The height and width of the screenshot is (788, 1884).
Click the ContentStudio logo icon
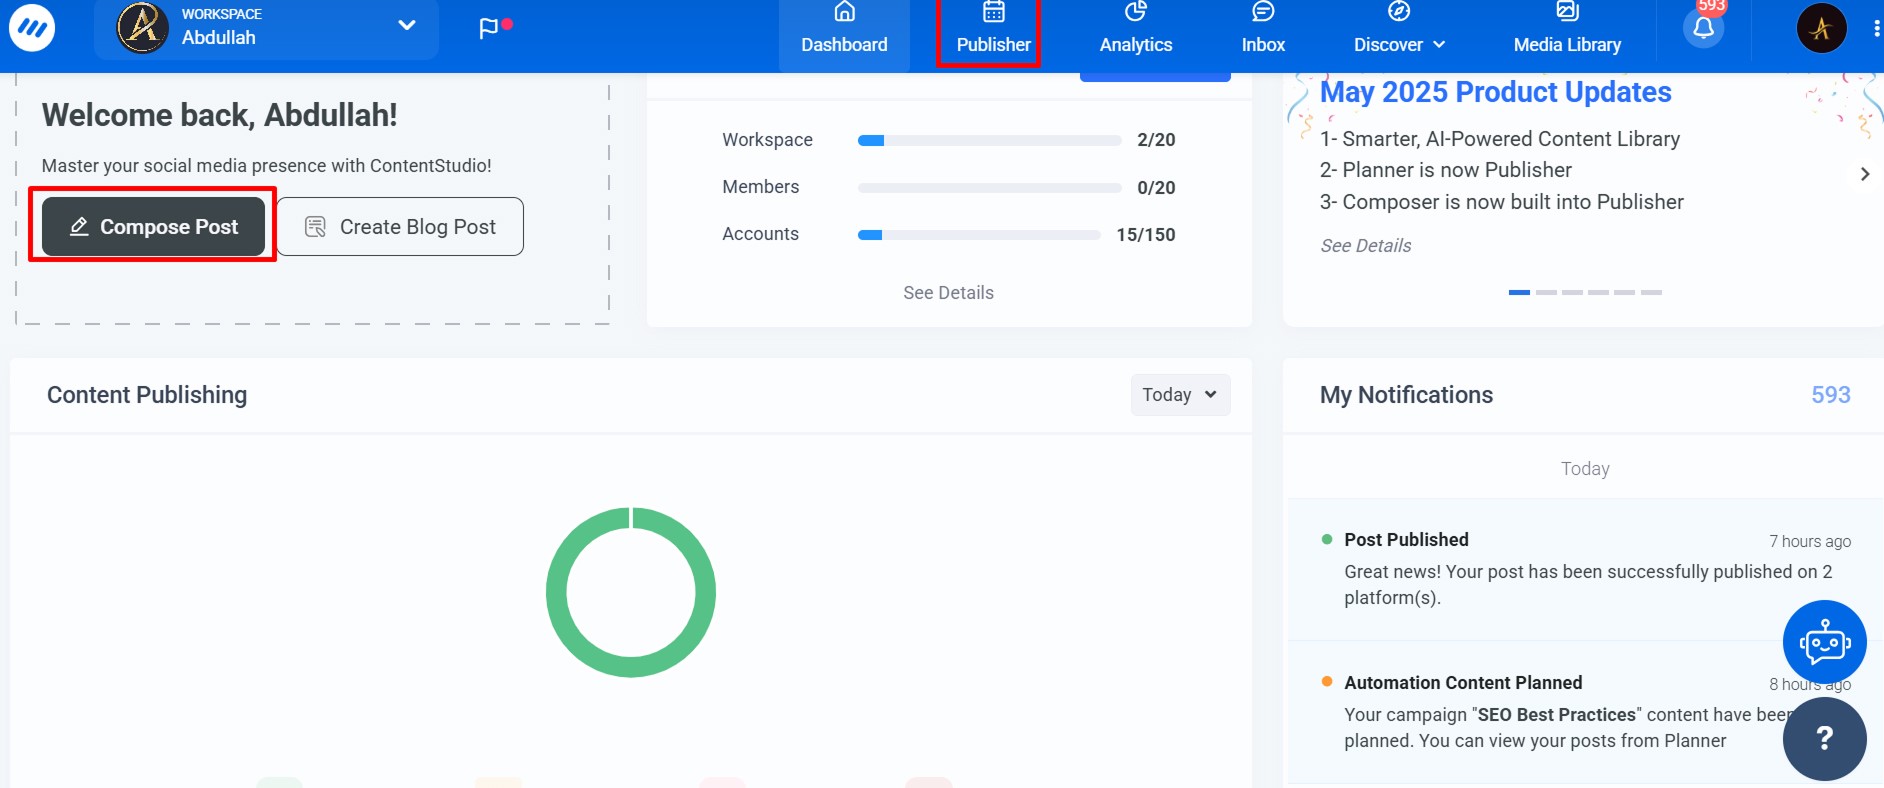(32, 28)
